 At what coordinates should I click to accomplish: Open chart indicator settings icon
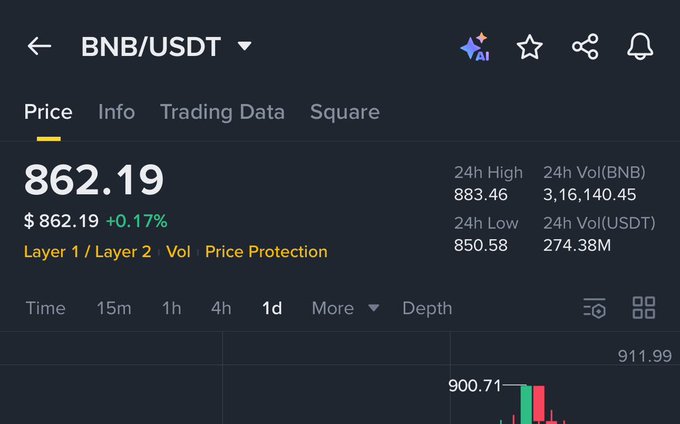pos(594,308)
